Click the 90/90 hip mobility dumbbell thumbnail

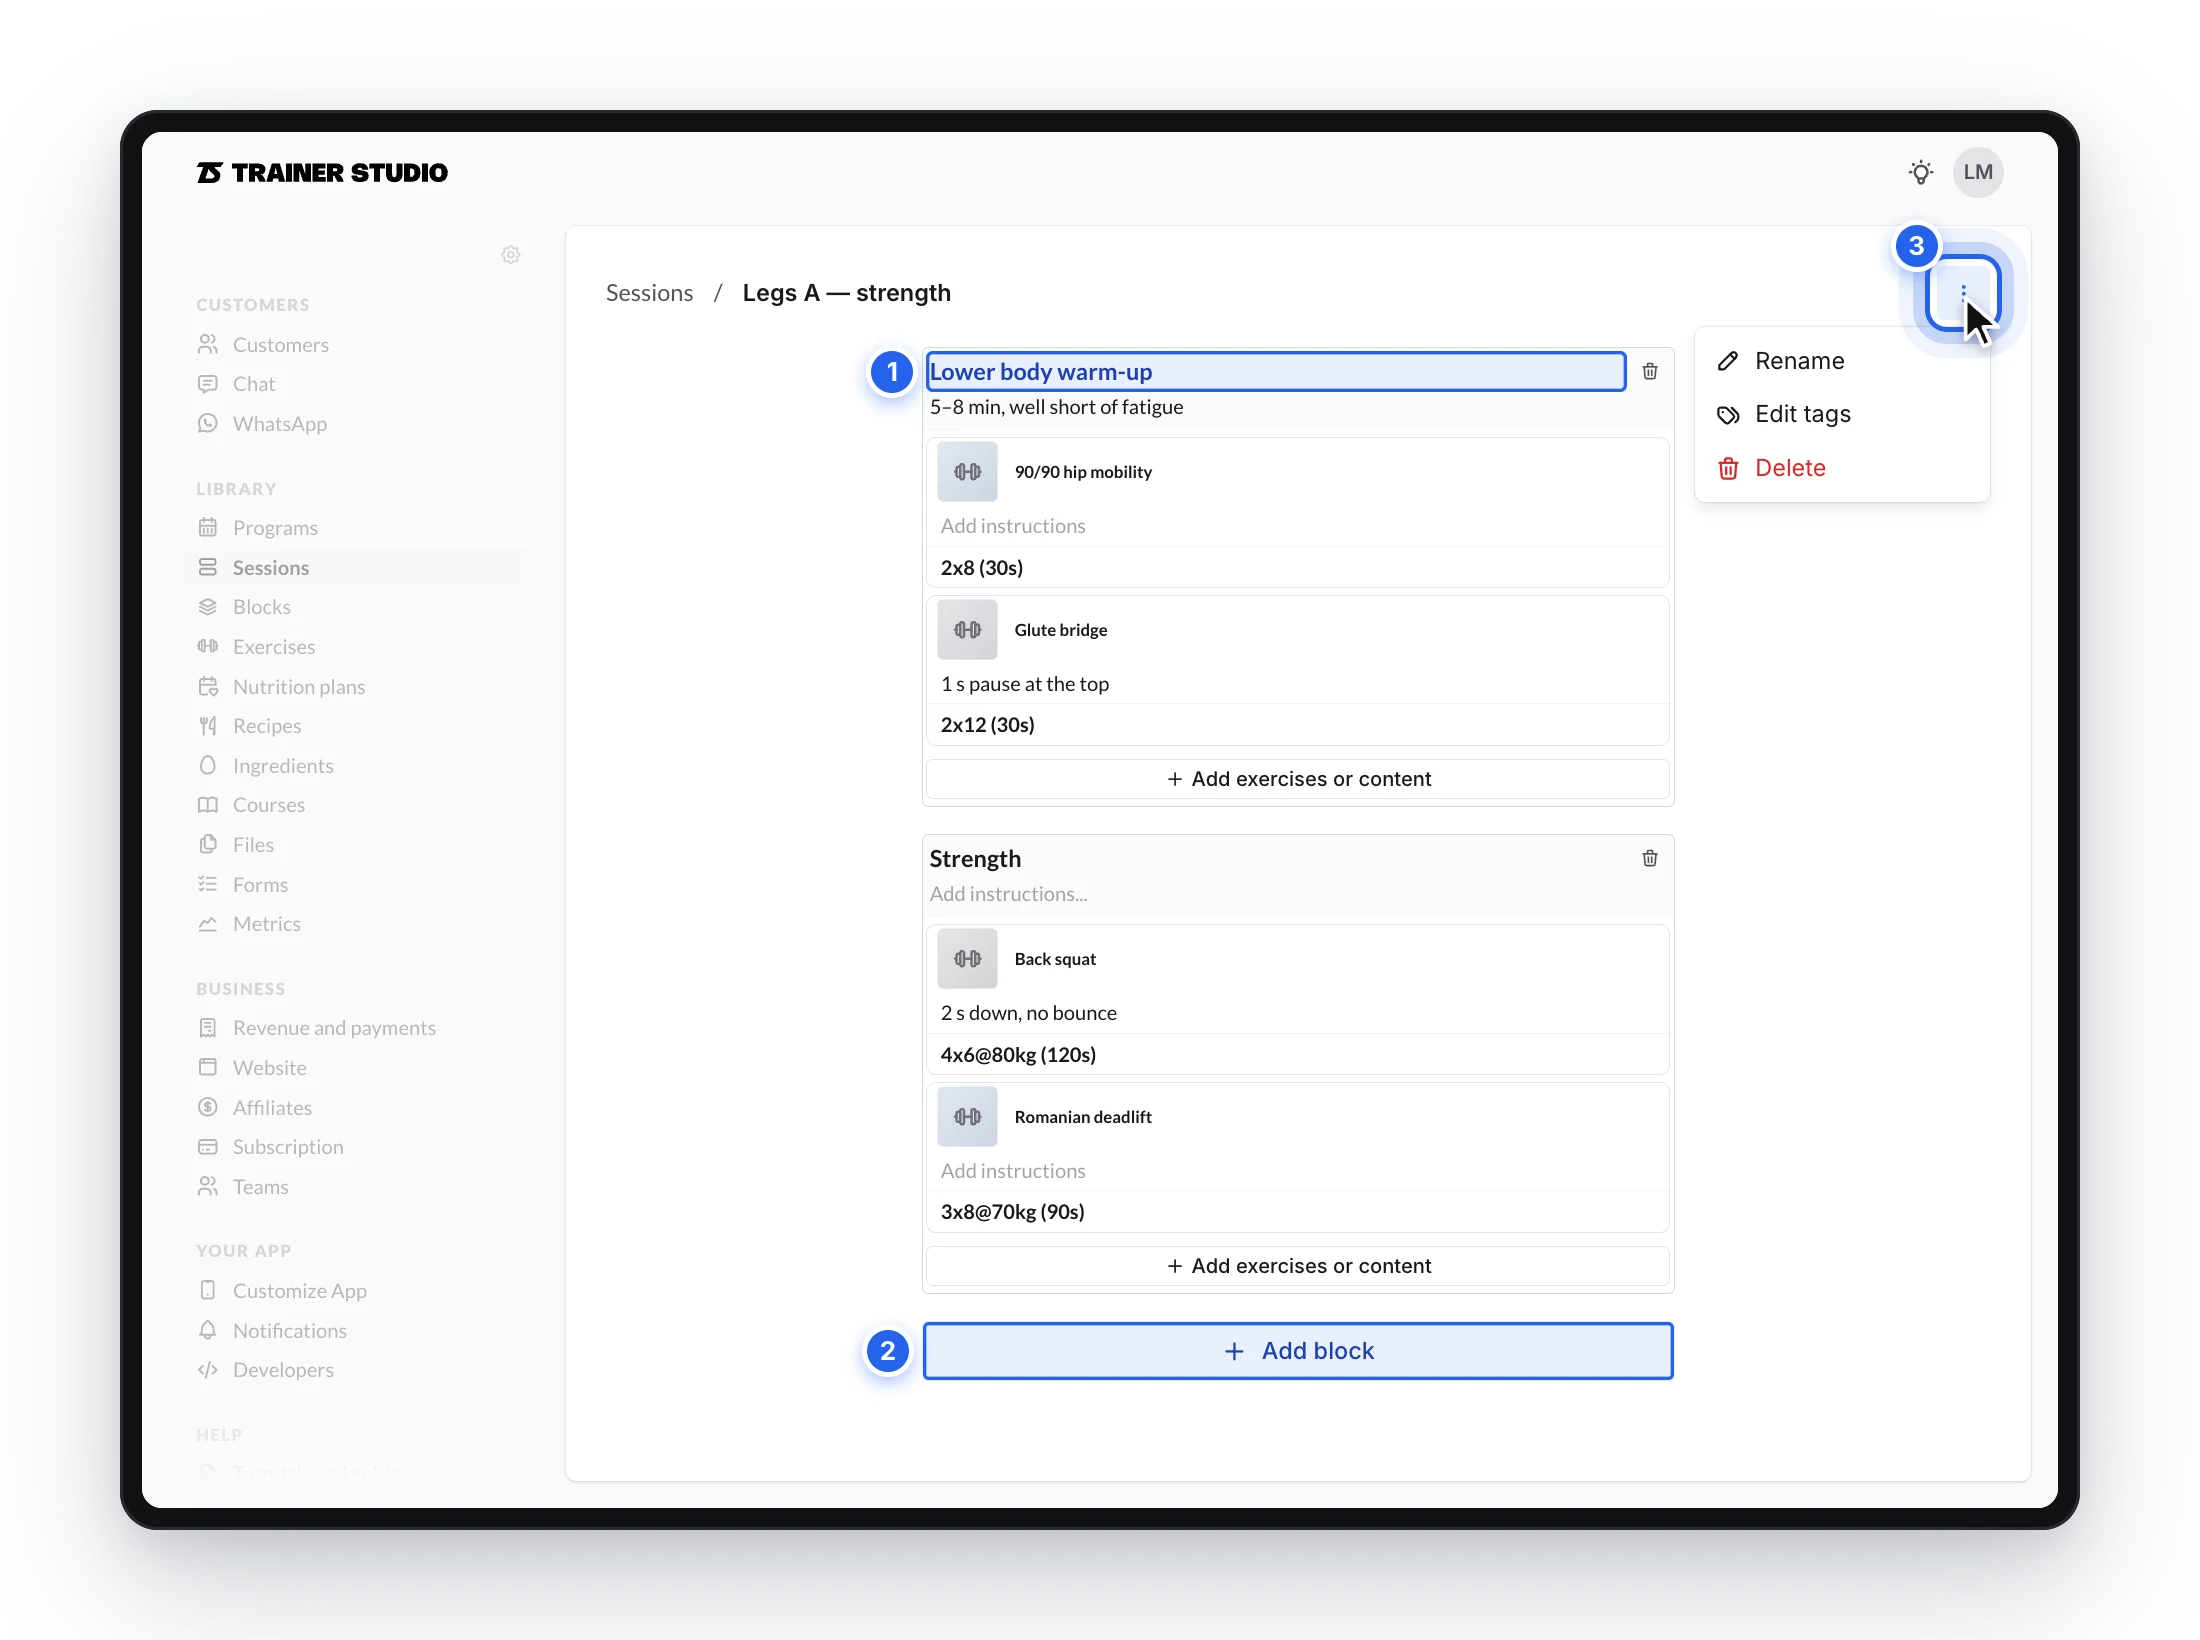(967, 471)
